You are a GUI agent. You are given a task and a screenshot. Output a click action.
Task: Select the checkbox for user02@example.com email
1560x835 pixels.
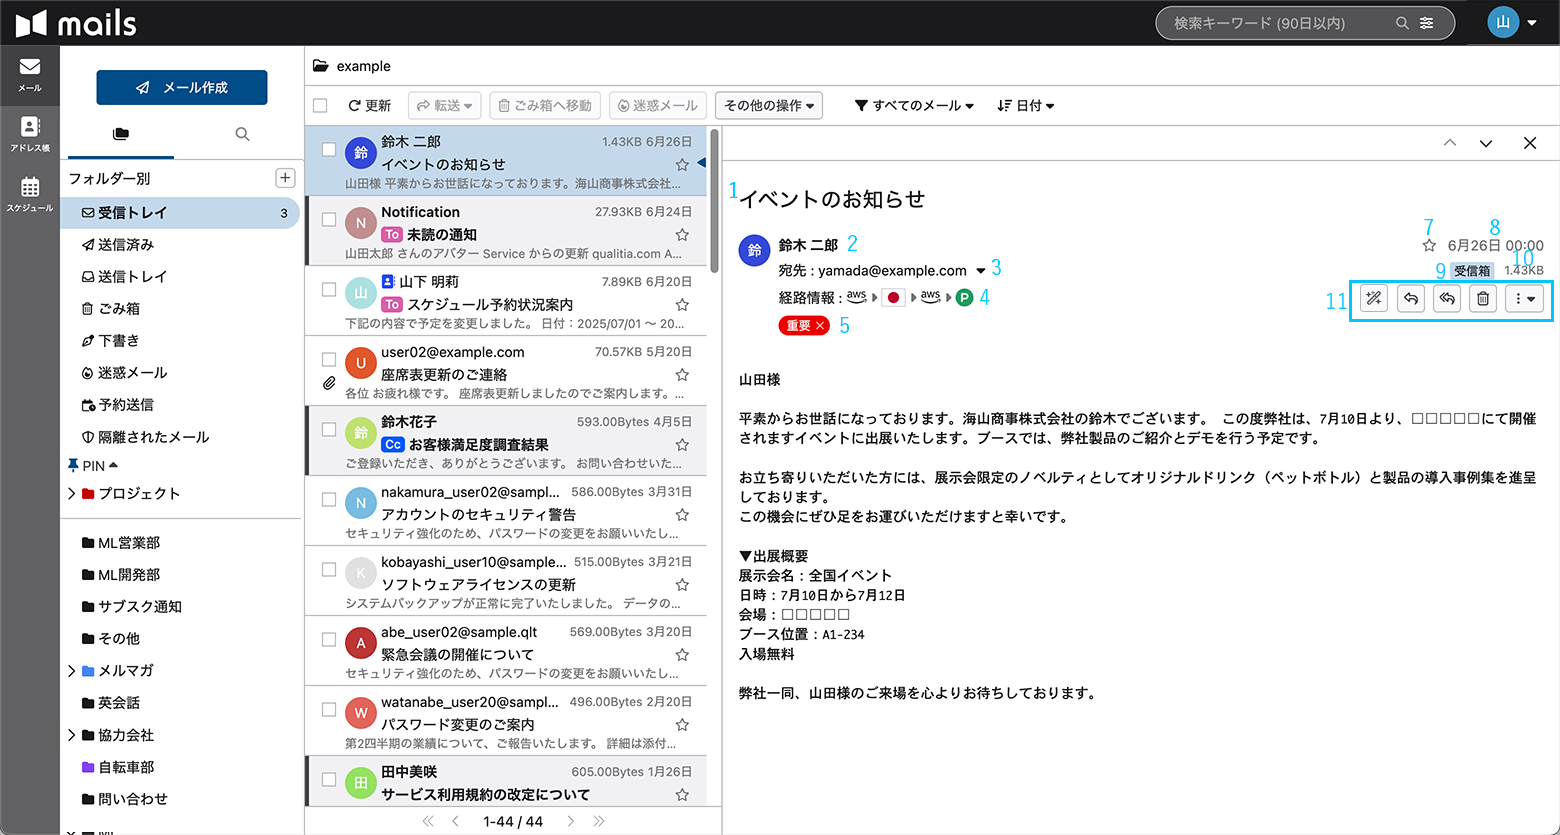(328, 359)
